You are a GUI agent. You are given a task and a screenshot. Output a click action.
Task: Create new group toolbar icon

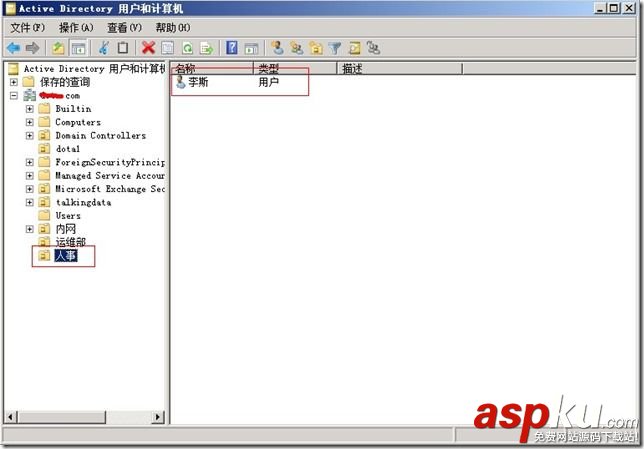click(297, 48)
